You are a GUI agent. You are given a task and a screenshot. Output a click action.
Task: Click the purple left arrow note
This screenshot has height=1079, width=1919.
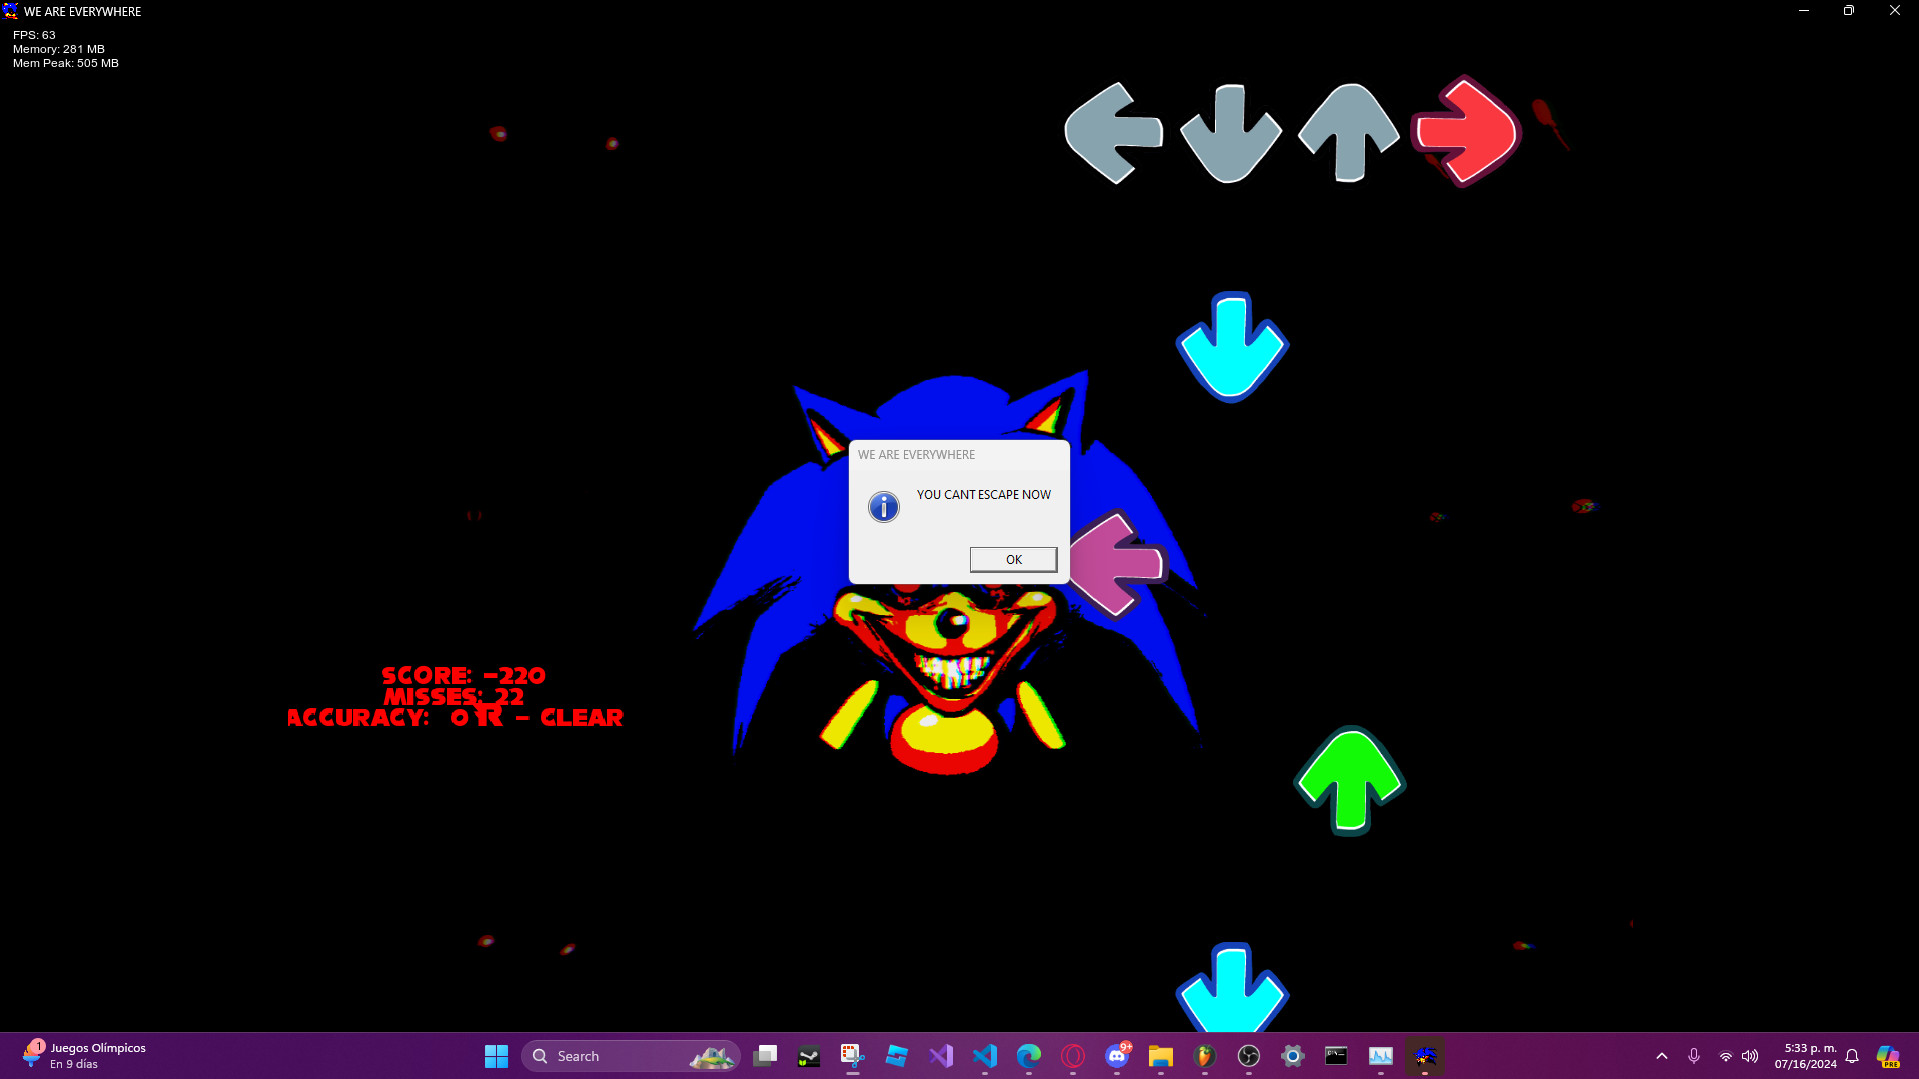[x=1118, y=565]
